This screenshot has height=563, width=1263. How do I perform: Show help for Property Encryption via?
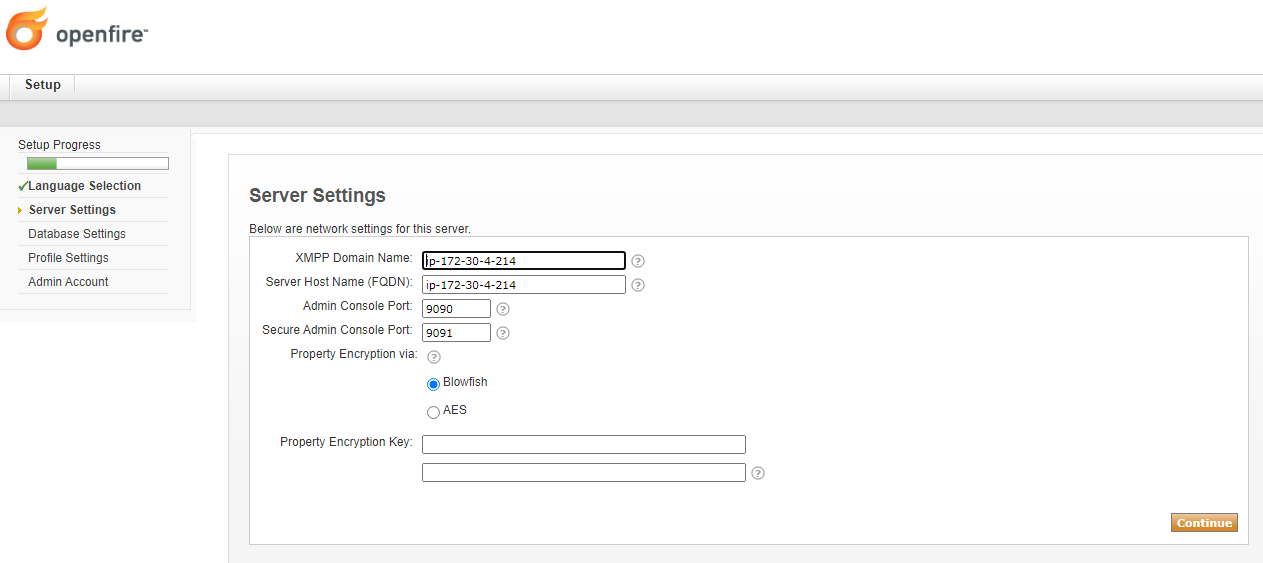click(434, 357)
